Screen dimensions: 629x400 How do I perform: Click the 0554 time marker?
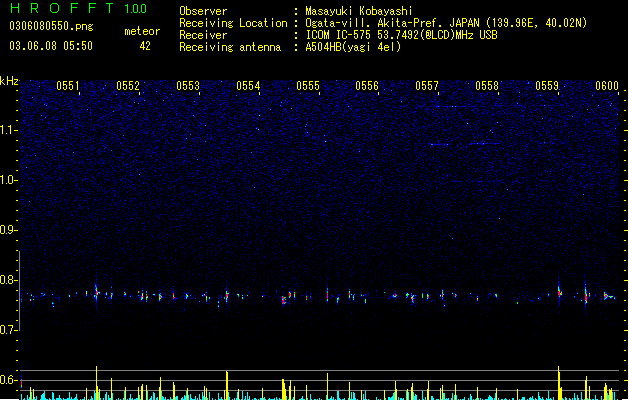pyautogui.click(x=248, y=86)
